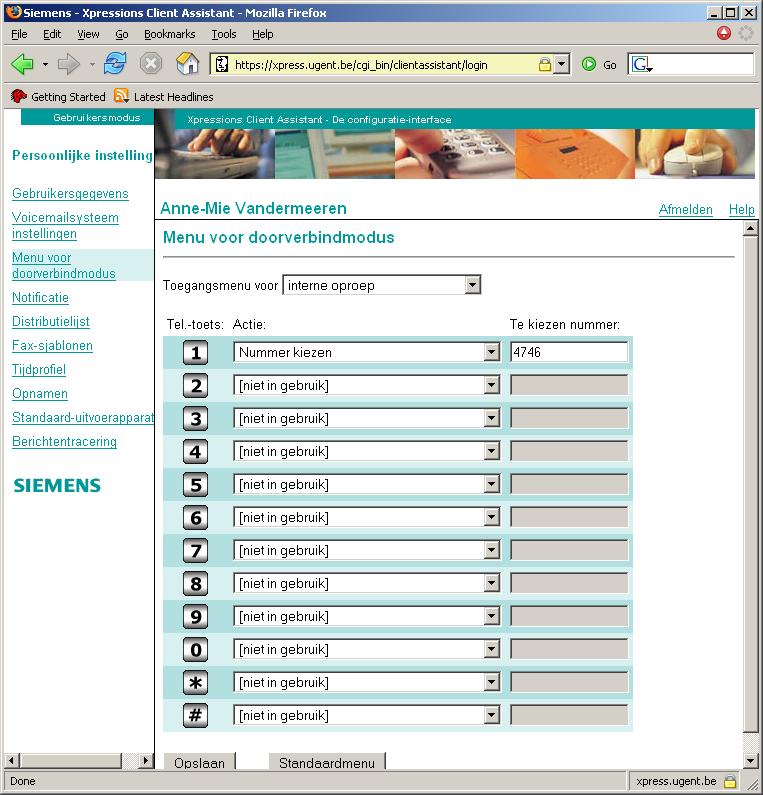The image size is (763, 795).
Task: Expand the Actie dropdown for key 1
Action: (491, 352)
